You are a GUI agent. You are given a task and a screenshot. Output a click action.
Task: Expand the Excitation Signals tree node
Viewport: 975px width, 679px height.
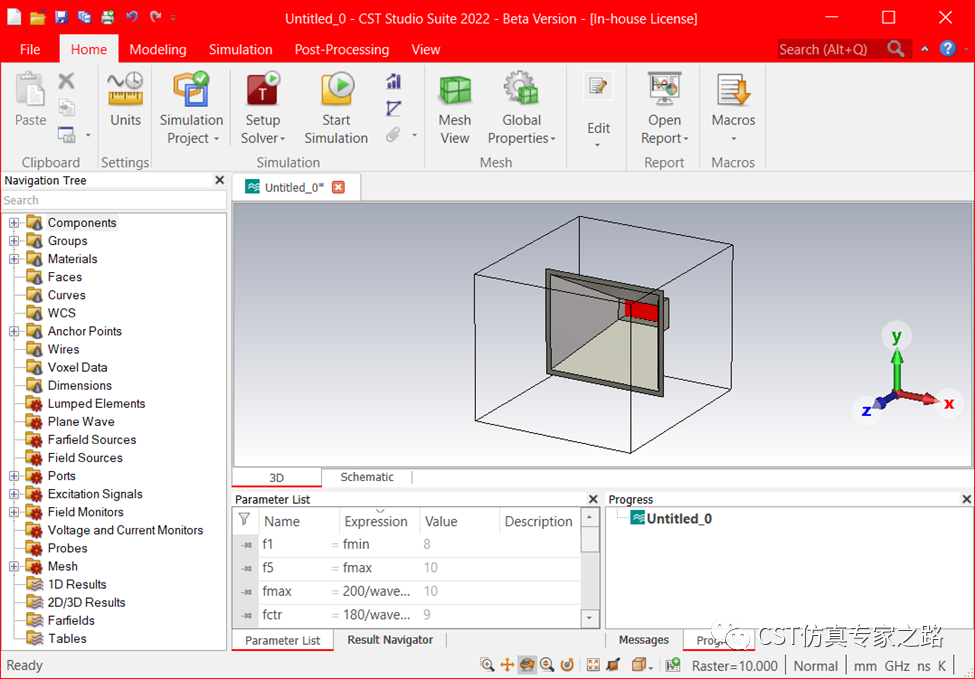click(x=14, y=494)
